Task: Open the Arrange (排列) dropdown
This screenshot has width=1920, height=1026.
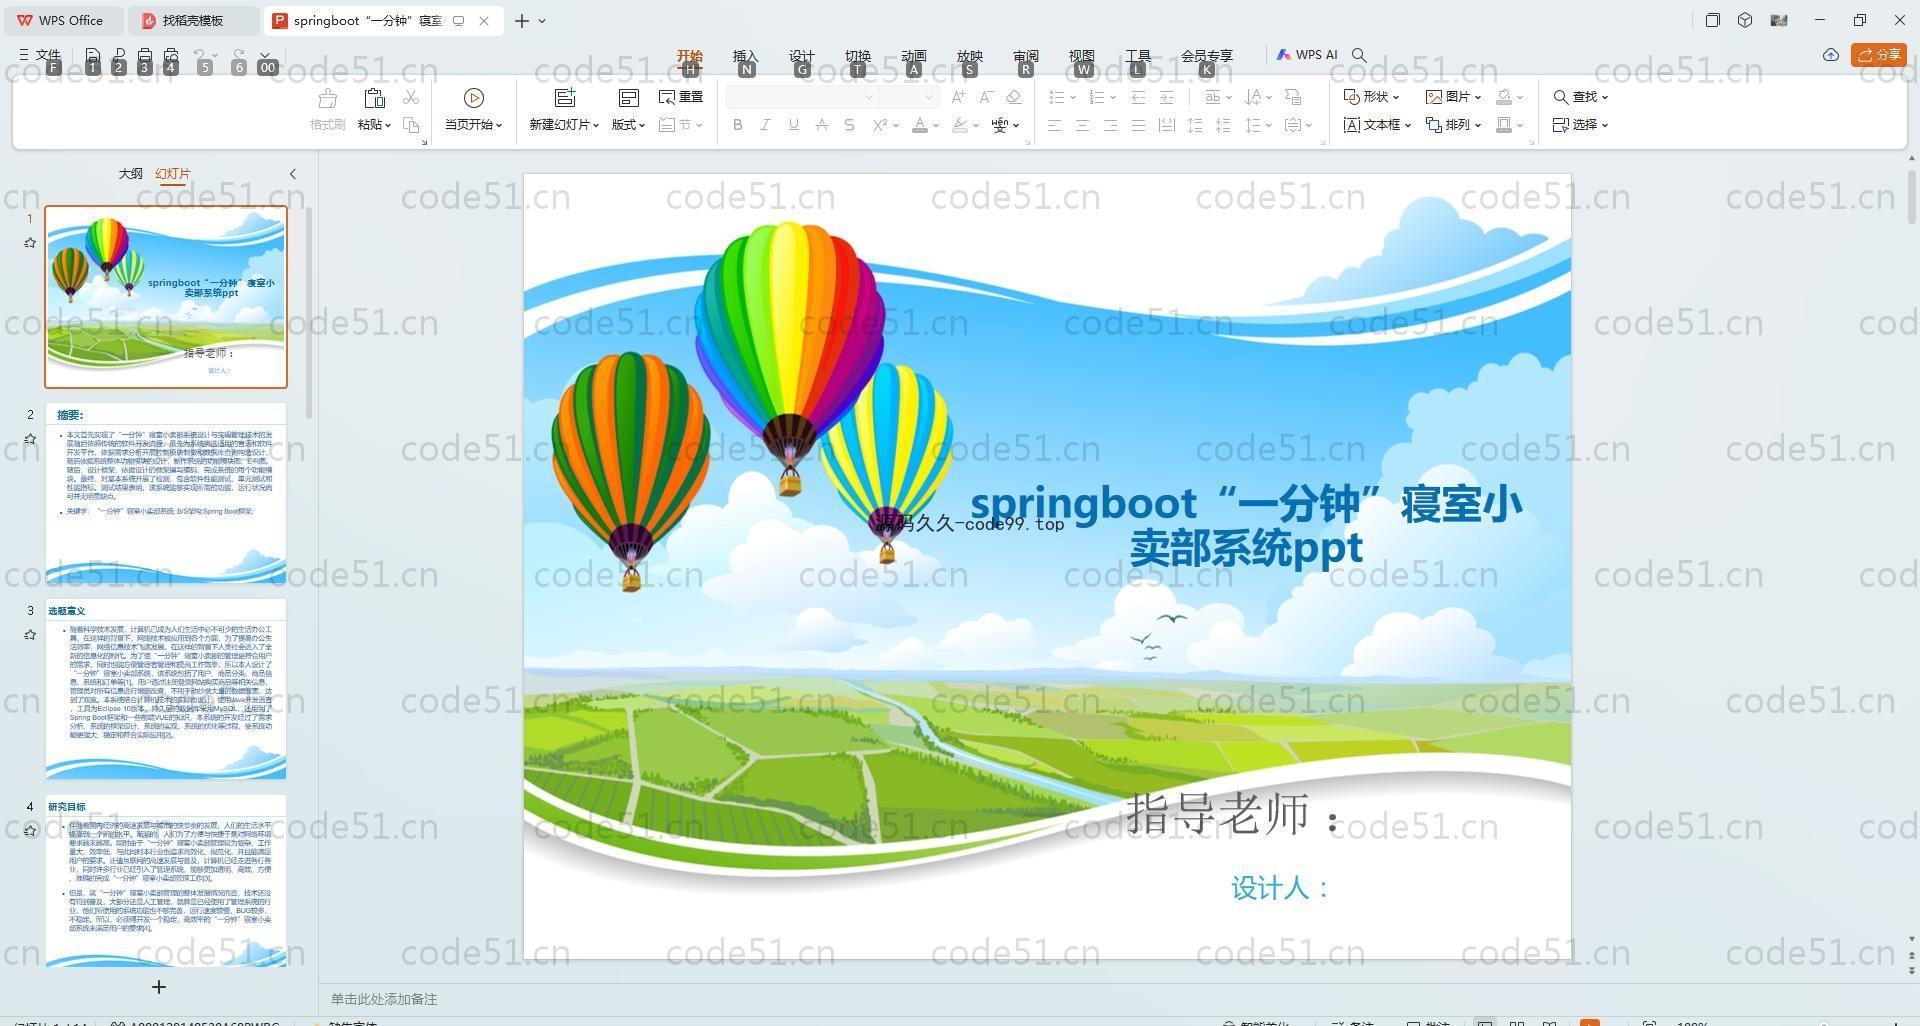Action: pyautogui.click(x=1453, y=125)
